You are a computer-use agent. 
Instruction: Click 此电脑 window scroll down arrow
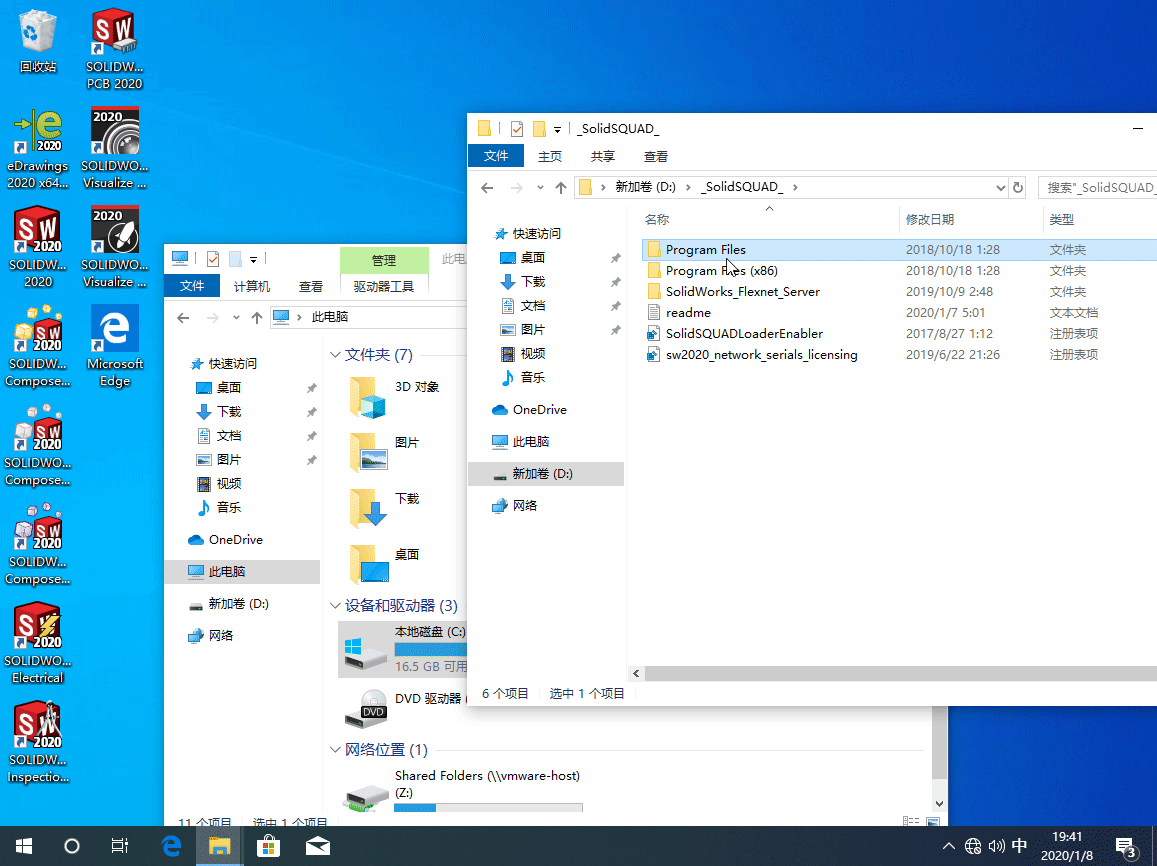939,803
